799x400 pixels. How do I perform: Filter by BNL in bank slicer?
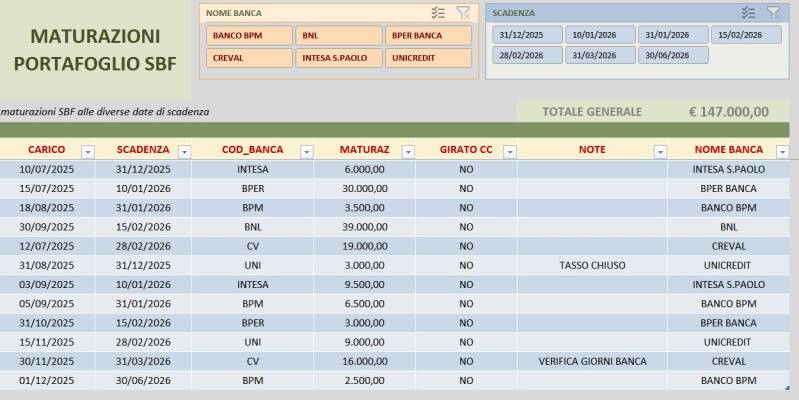339,36
